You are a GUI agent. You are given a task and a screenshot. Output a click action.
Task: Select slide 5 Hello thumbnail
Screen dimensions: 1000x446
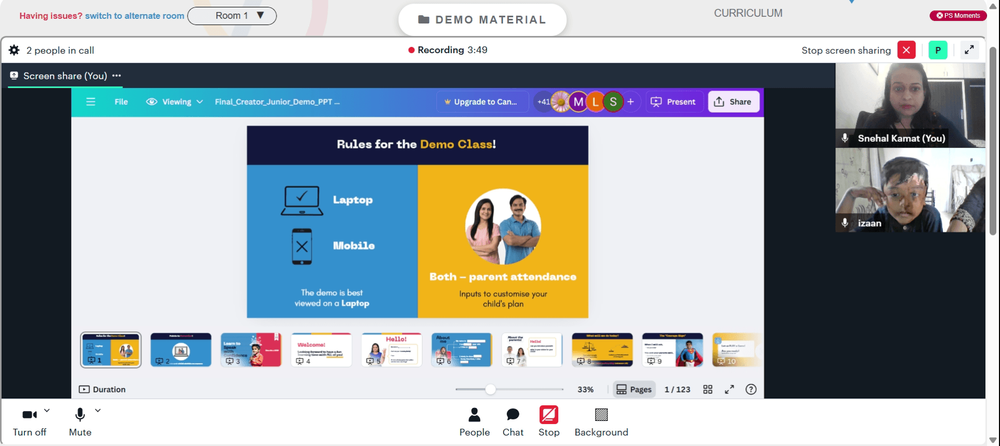point(392,350)
